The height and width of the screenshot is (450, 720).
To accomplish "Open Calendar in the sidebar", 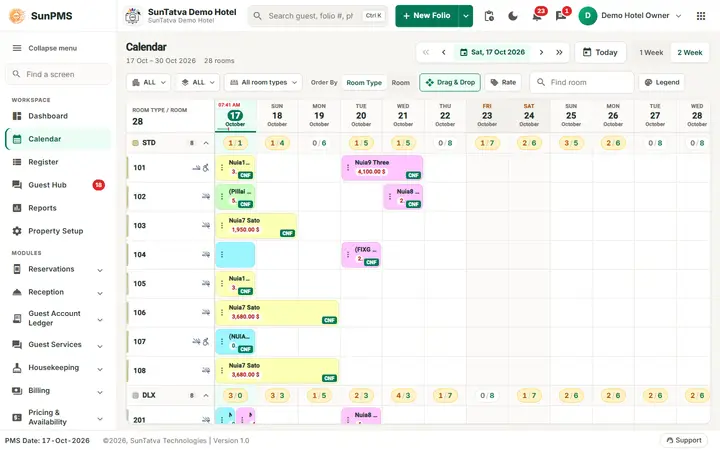I will click(x=58, y=139).
